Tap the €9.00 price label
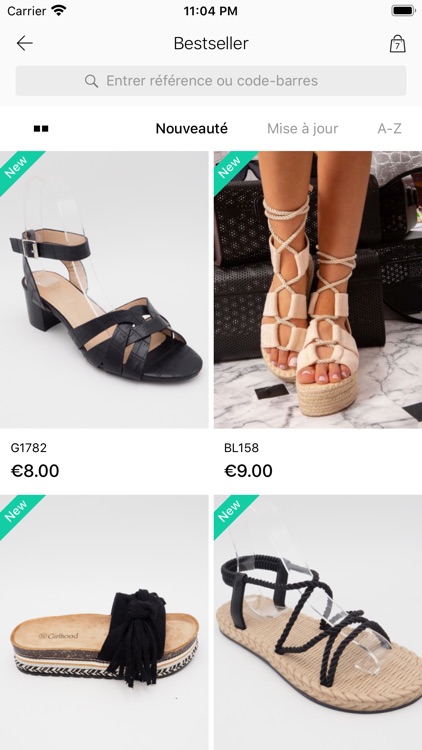 click(248, 471)
